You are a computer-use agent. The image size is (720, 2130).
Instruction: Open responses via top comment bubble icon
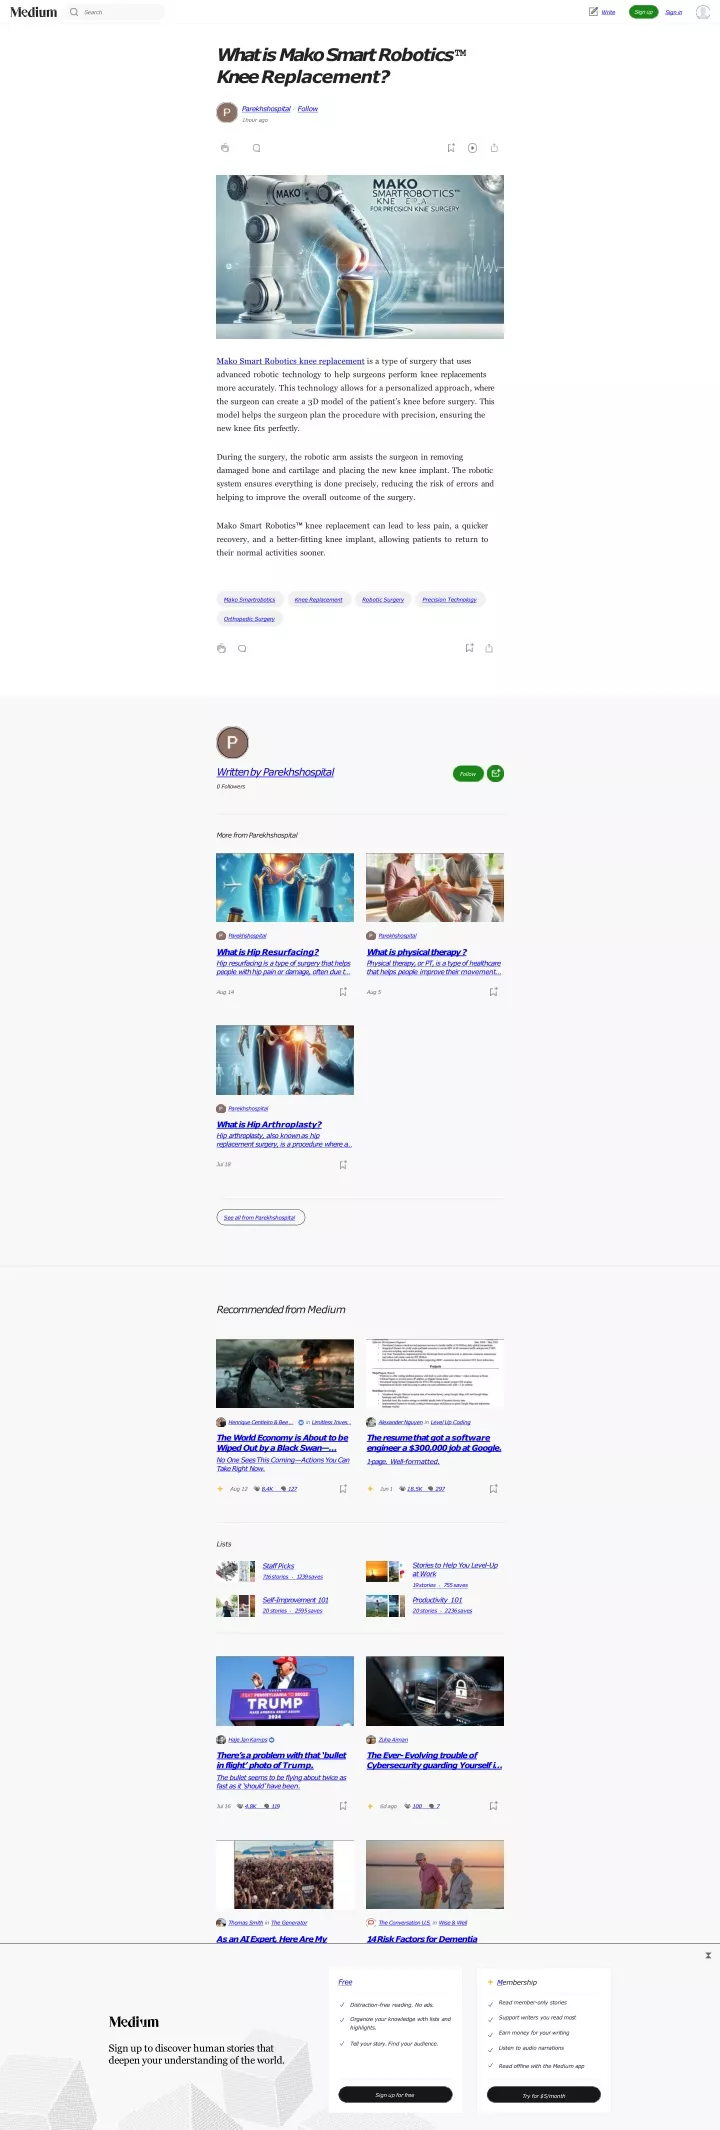coord(257,148)
